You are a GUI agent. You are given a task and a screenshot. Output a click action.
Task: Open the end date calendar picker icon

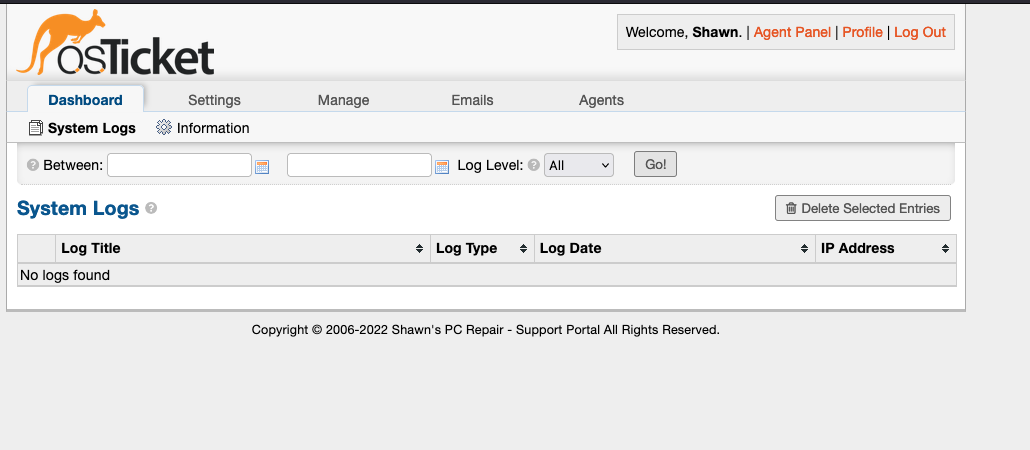442,167
